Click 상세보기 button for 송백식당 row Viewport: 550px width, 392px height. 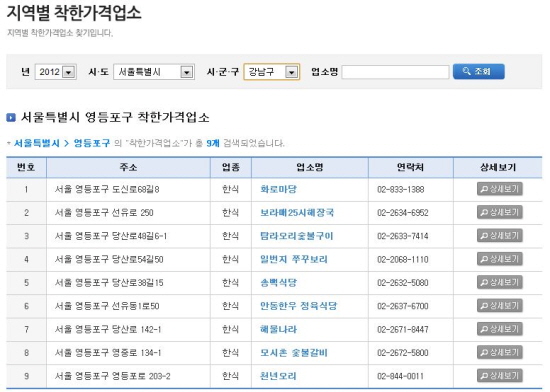coord(500,282)
